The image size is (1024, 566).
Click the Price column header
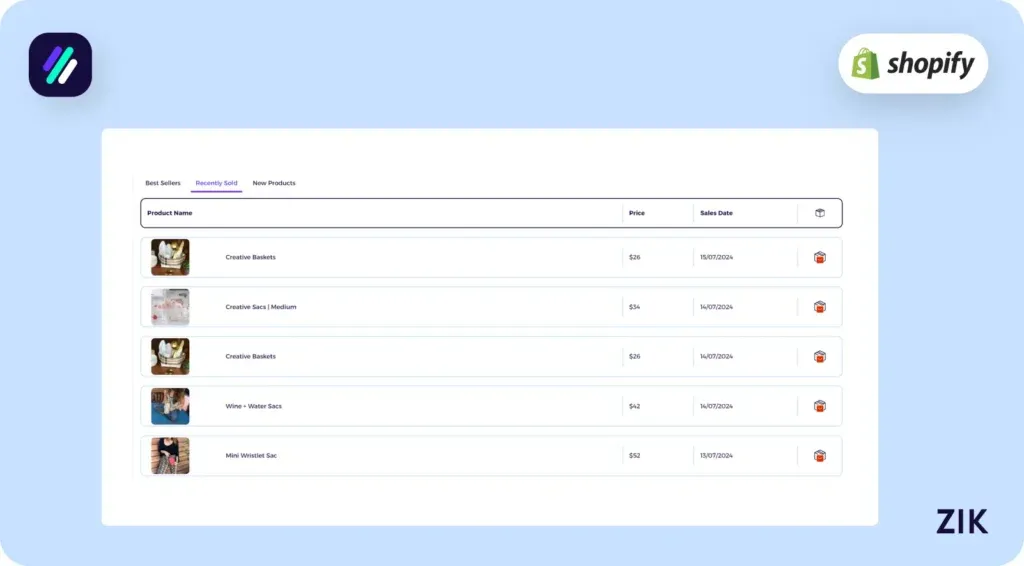[x=637, y=213]
